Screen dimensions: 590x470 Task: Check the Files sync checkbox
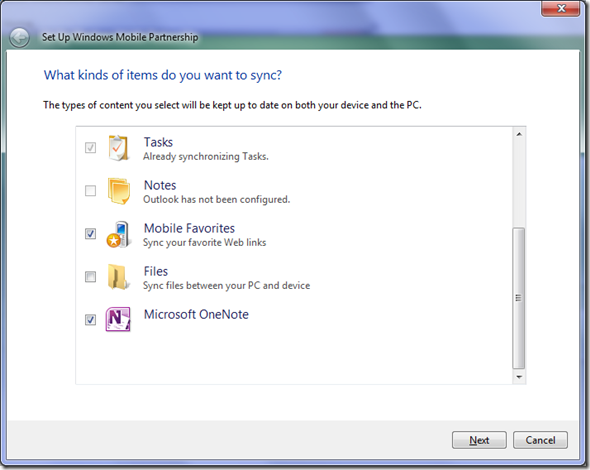coord(90,277)
